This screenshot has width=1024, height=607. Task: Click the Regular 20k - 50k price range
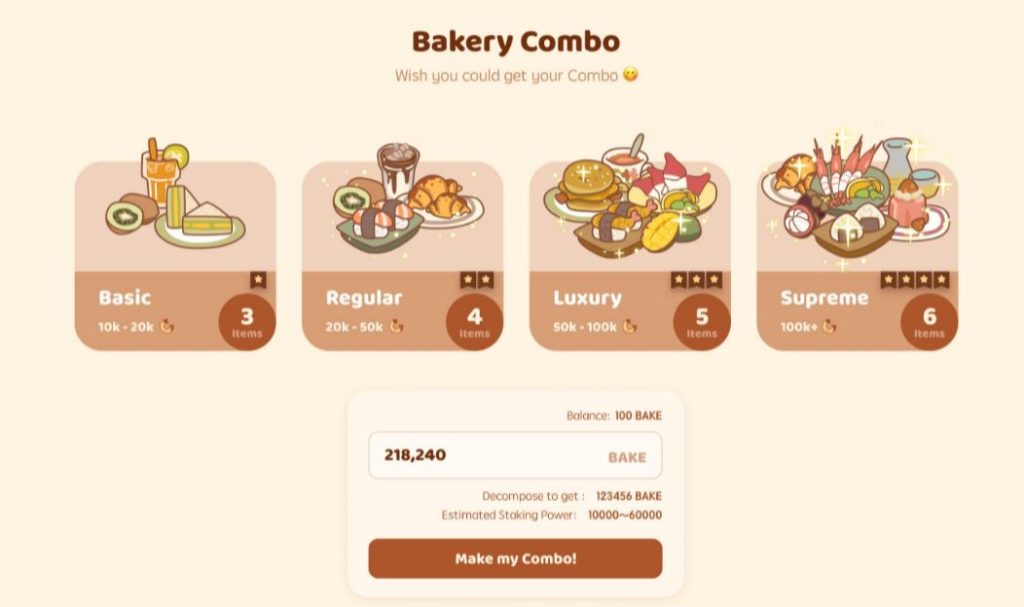[356, 327]
